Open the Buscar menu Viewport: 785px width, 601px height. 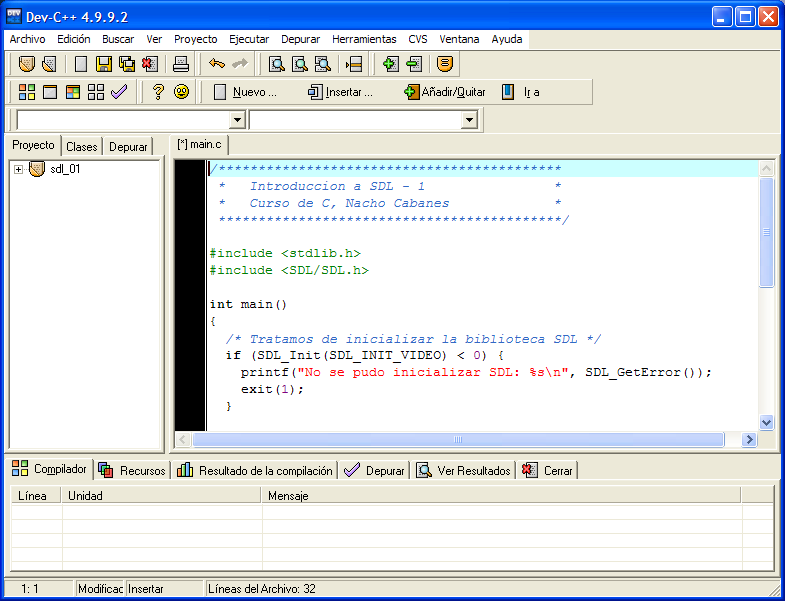pos(118,39)
